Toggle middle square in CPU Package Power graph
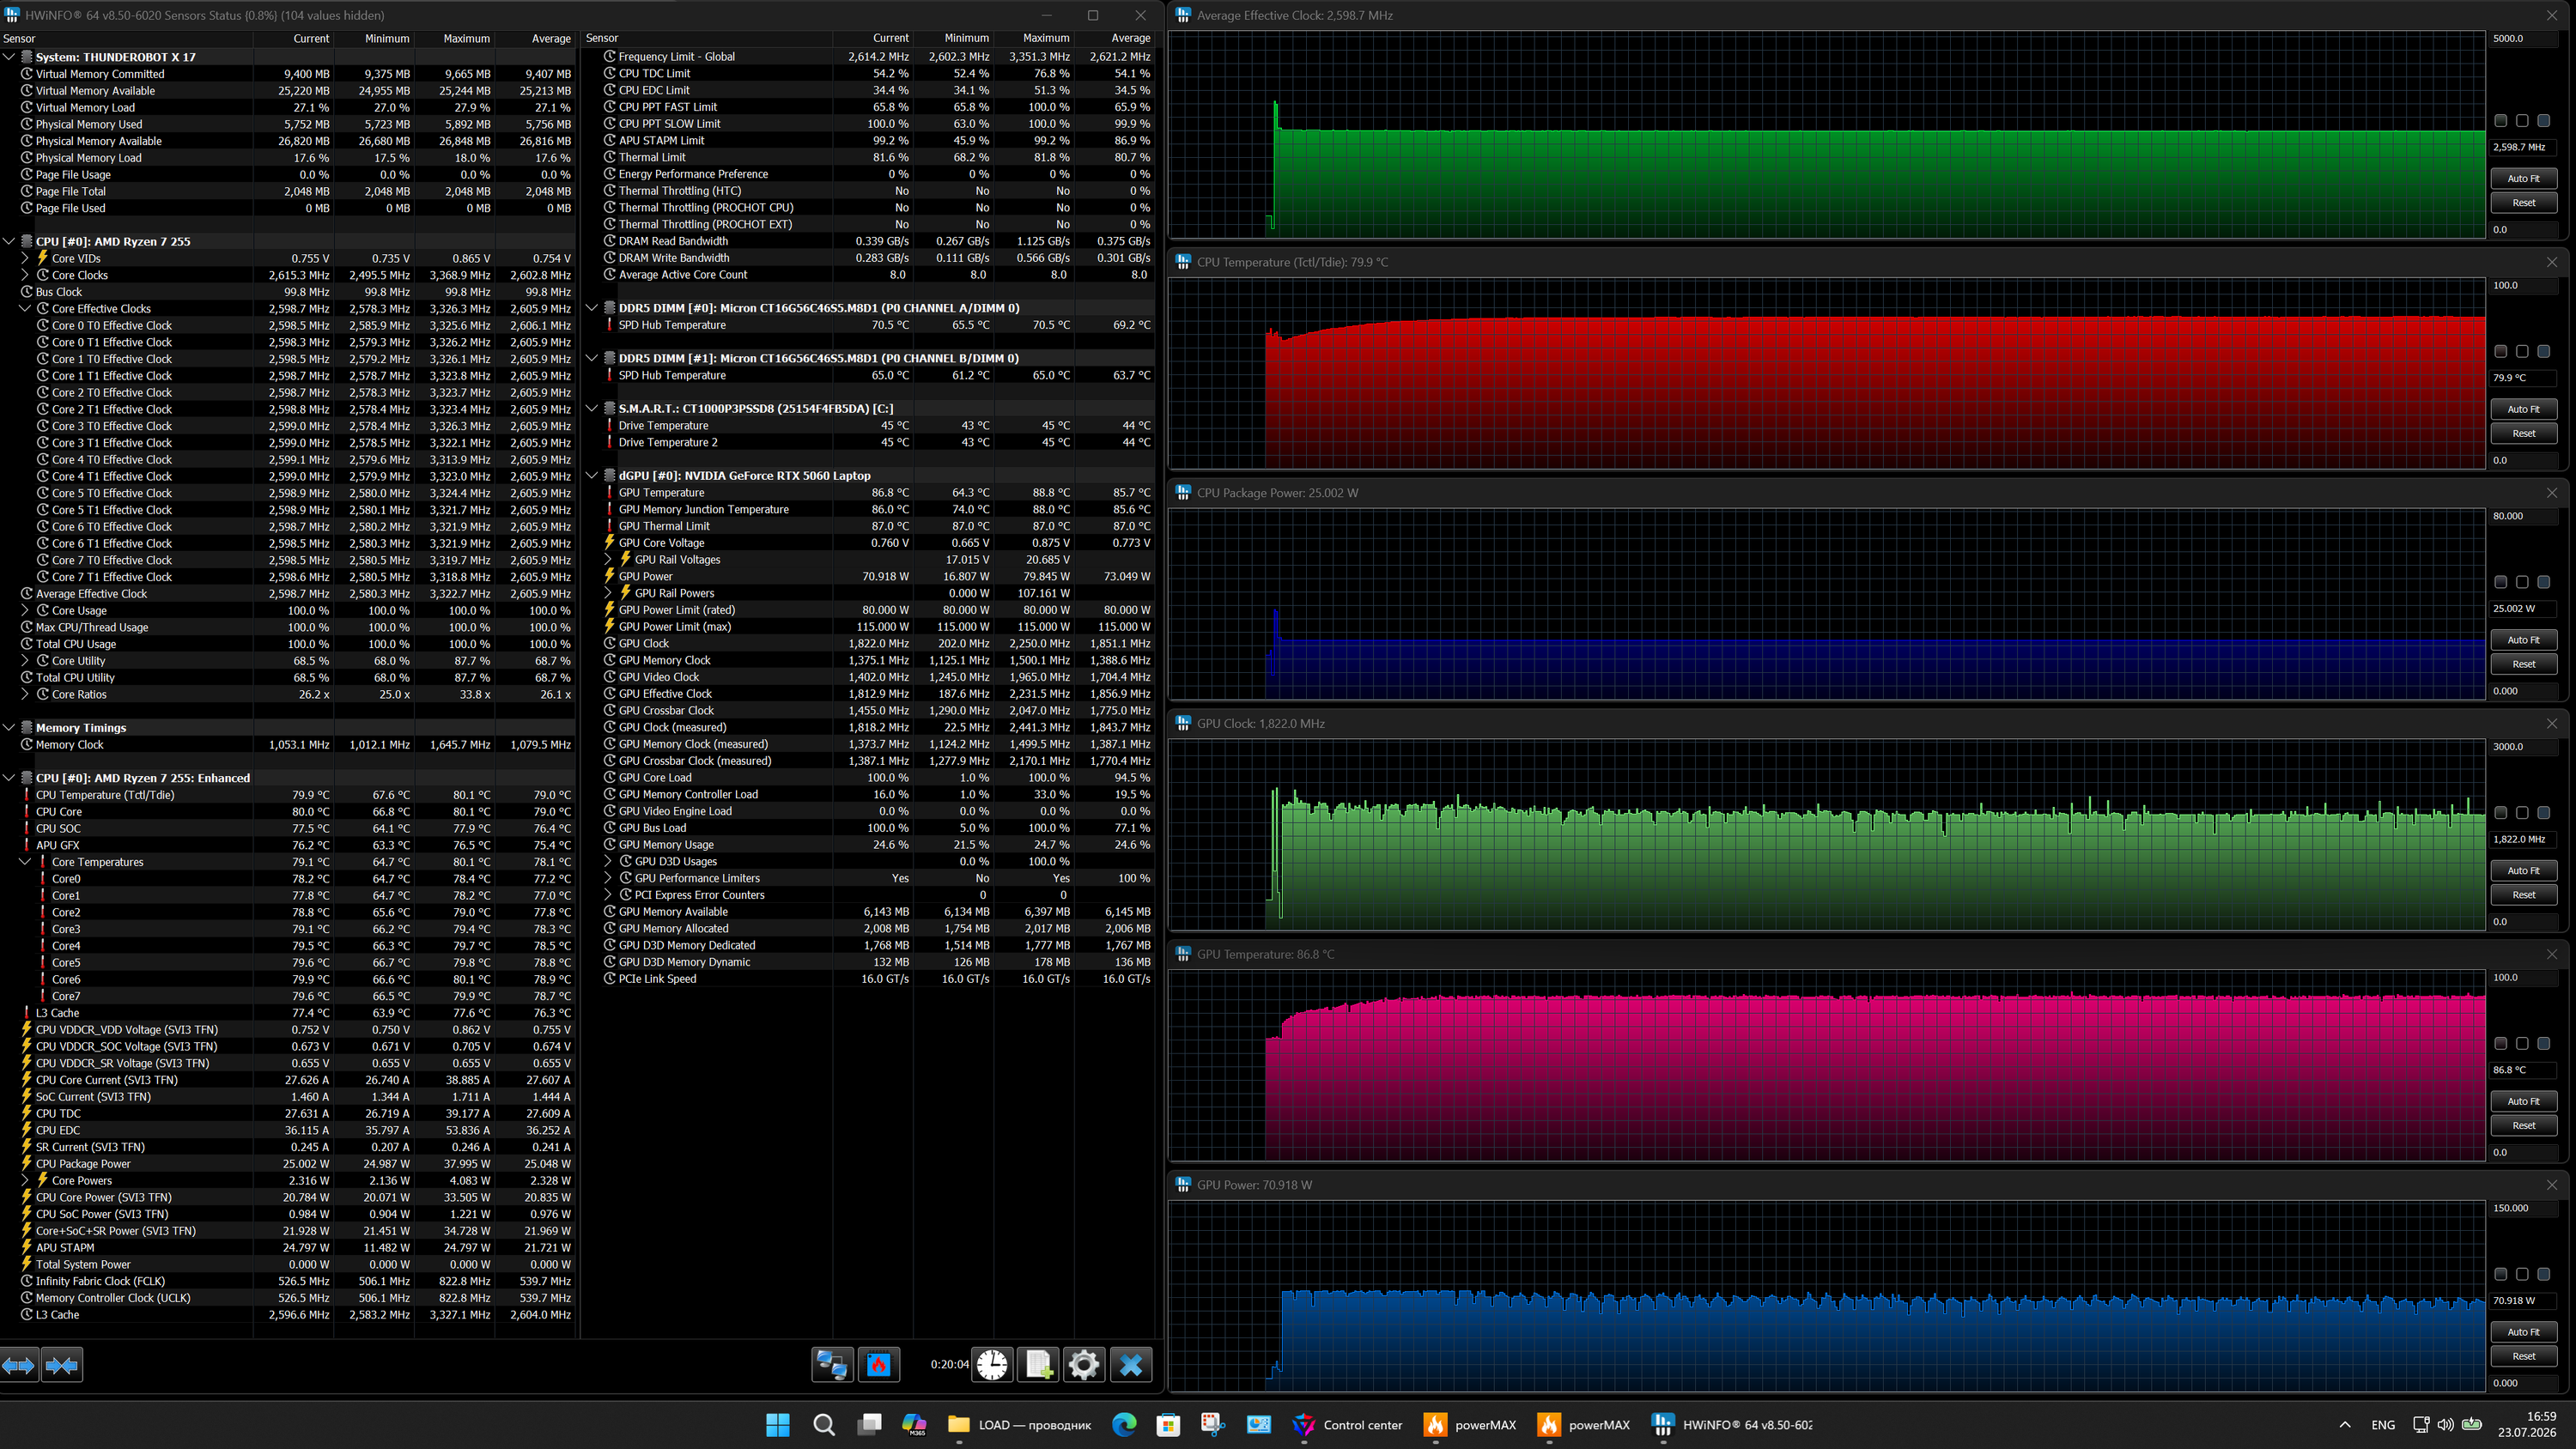Image resolution: width=2576 pixels, height=1449 pixels. coord(2522,582)
